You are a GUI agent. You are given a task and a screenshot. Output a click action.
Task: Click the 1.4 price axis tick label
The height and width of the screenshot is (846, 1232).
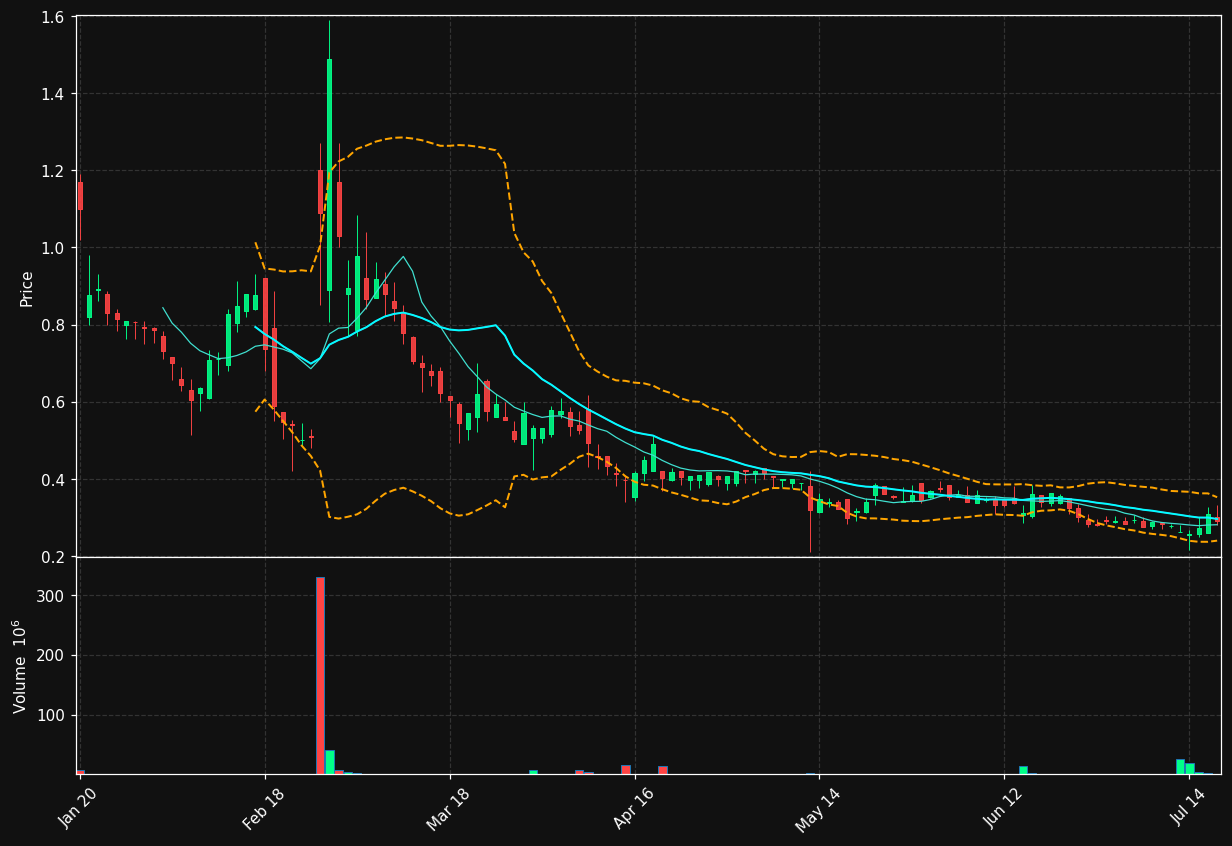pyautogui.click(x=53, y=94)
